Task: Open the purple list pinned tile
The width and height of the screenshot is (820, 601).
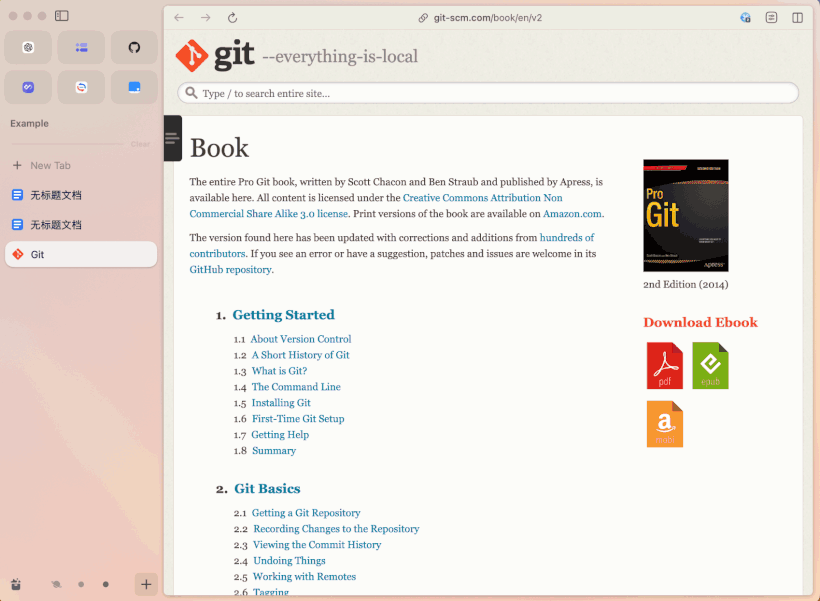Action: coord(81,48)
